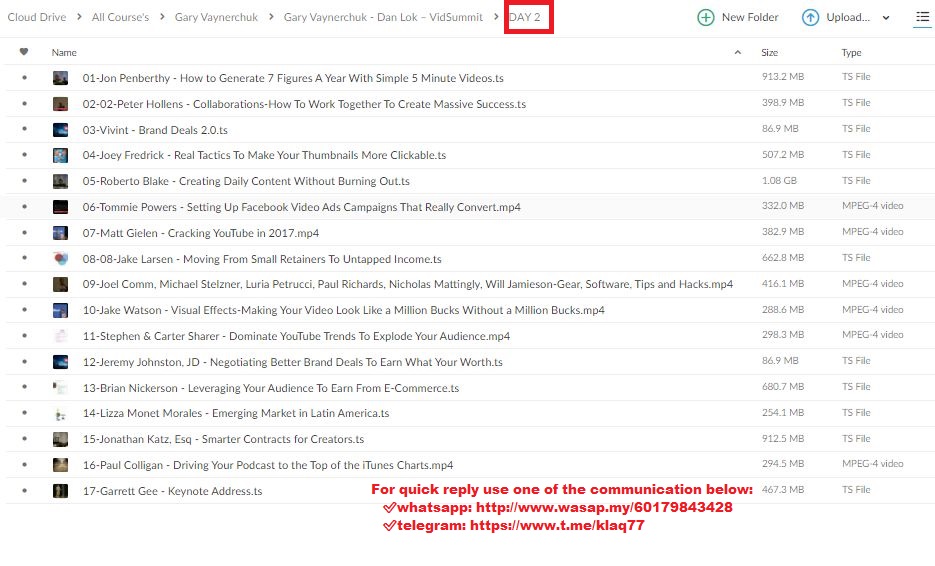Open the Cloud Drive breadcrumb
Screen dimensions: 935x566
[37, 17]
